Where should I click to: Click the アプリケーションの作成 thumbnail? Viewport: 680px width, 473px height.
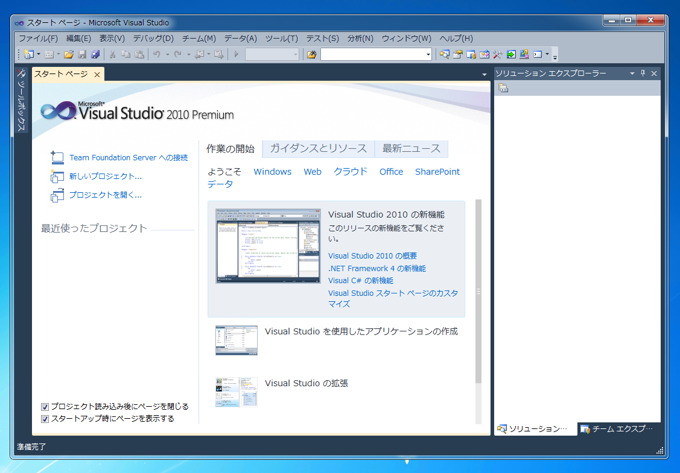pyautogui.click(x=236, y=340)
